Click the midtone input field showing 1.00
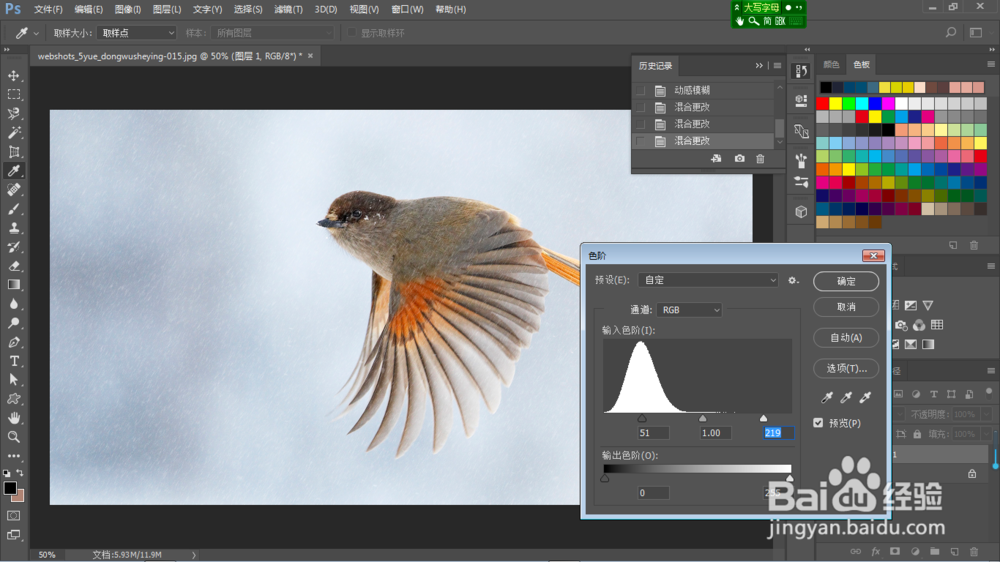The height and width of the screenshot is (562, 1000). [x=715, y=433]
